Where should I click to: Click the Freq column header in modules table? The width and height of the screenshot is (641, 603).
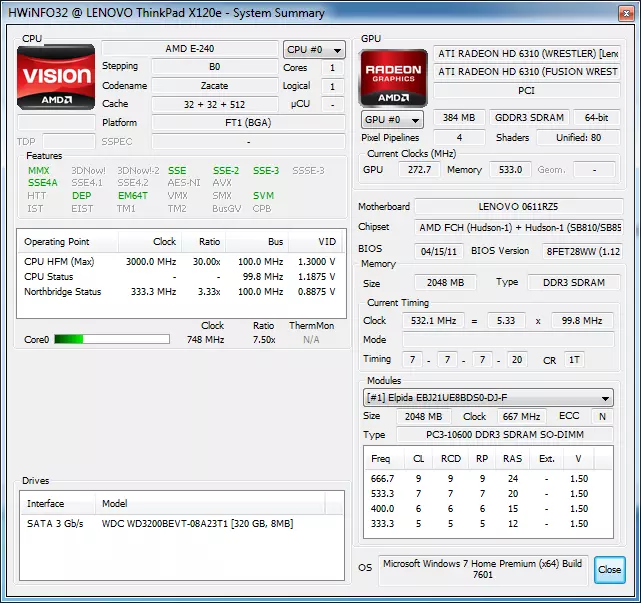(383, 459)
